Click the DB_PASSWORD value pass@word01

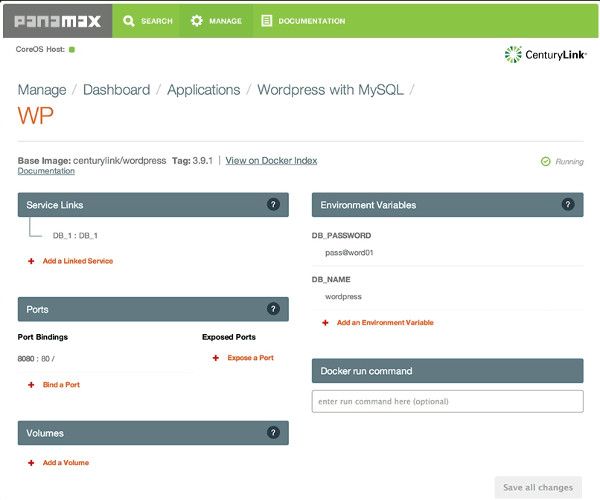(x=349, y=252)
